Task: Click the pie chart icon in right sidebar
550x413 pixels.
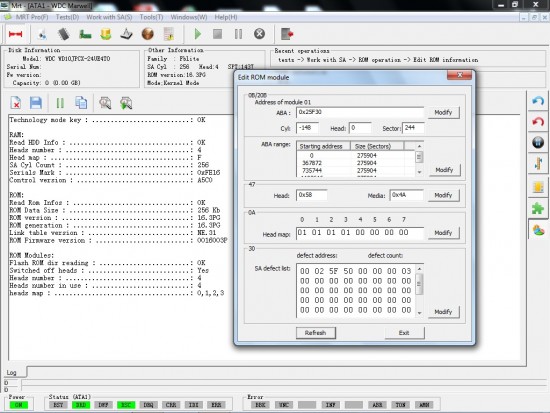Action: (x=538, y=231)
